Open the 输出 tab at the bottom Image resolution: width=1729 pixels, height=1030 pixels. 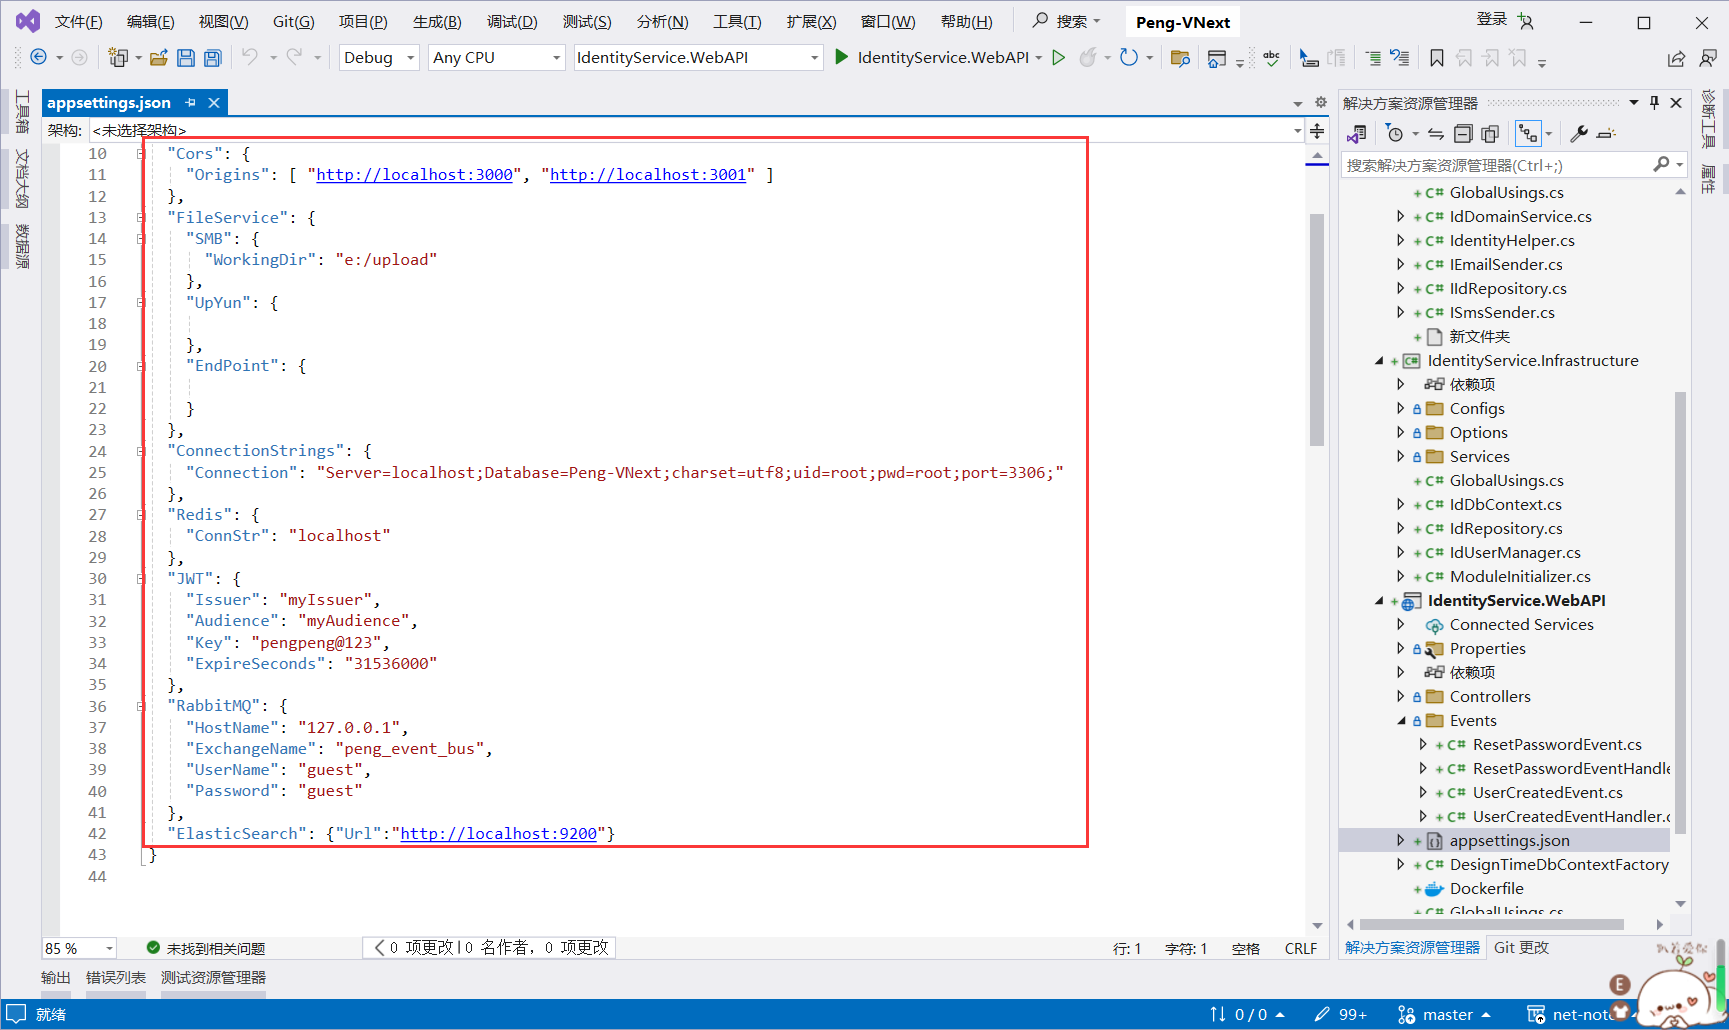[56, 977]
